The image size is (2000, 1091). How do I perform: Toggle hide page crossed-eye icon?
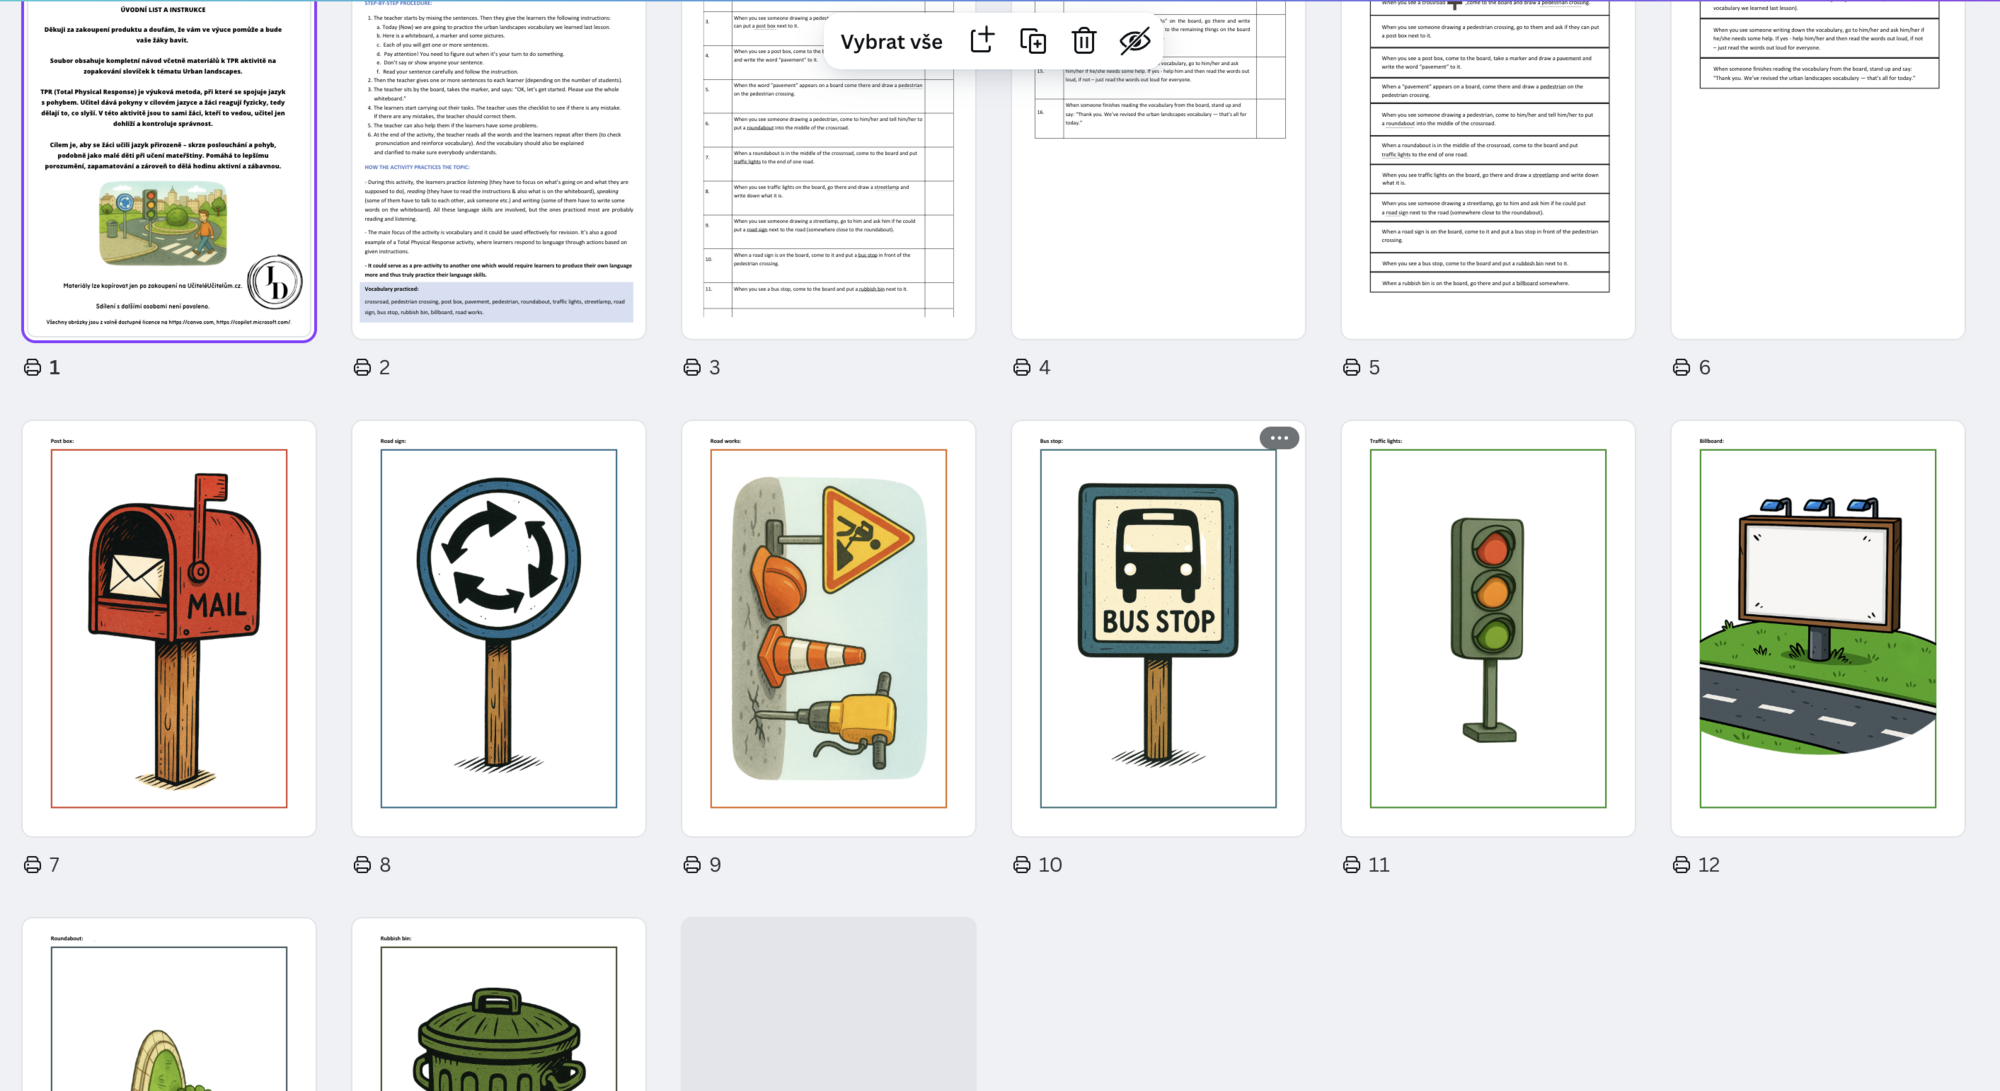1134,41
